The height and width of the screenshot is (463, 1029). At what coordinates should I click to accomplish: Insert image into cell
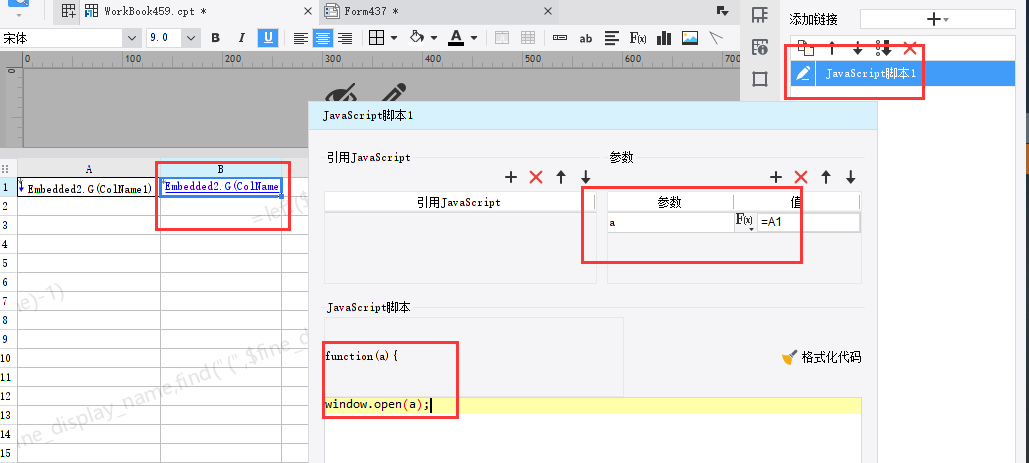(x=690, y=38)
